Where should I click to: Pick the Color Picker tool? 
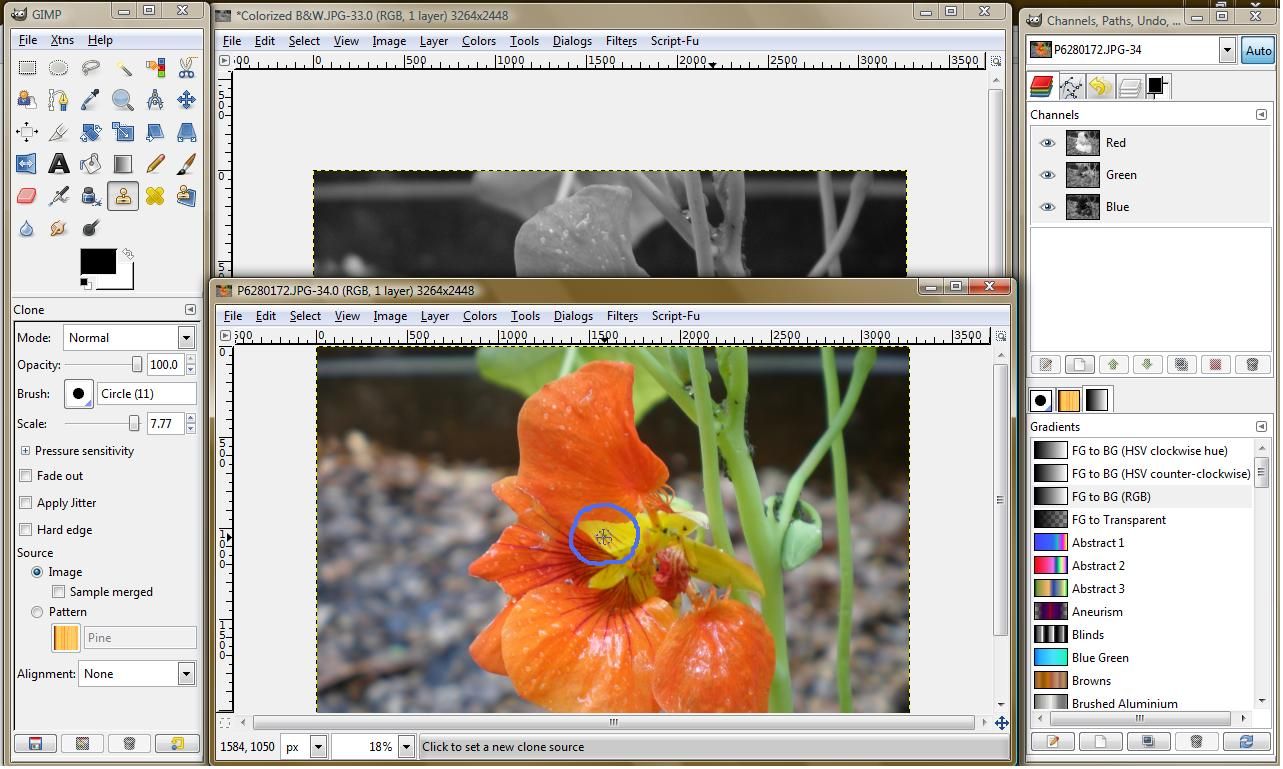point(90,100)
